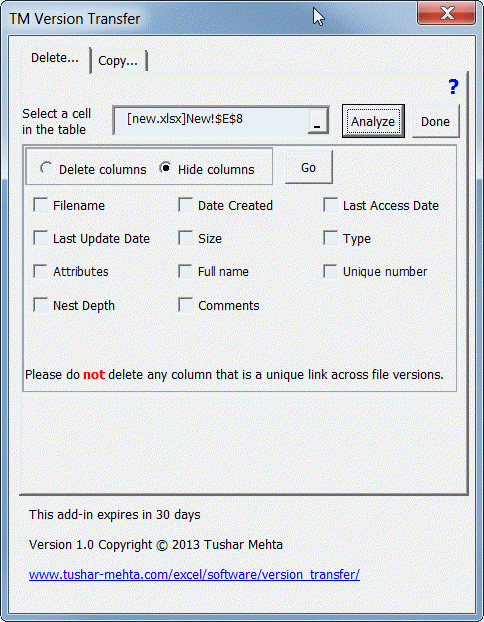The height and width of the screenshot is (622, 484).
Task: Open the blue question mark help
Action: coord(453,86)
